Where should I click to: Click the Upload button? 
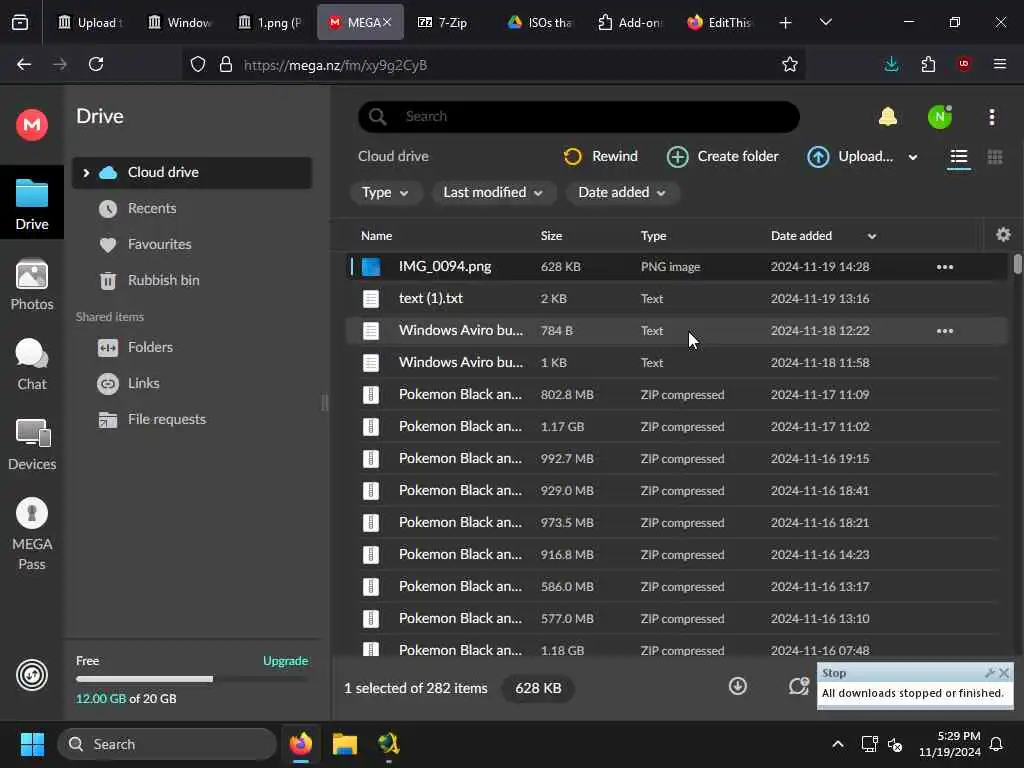tap(850, 157)
